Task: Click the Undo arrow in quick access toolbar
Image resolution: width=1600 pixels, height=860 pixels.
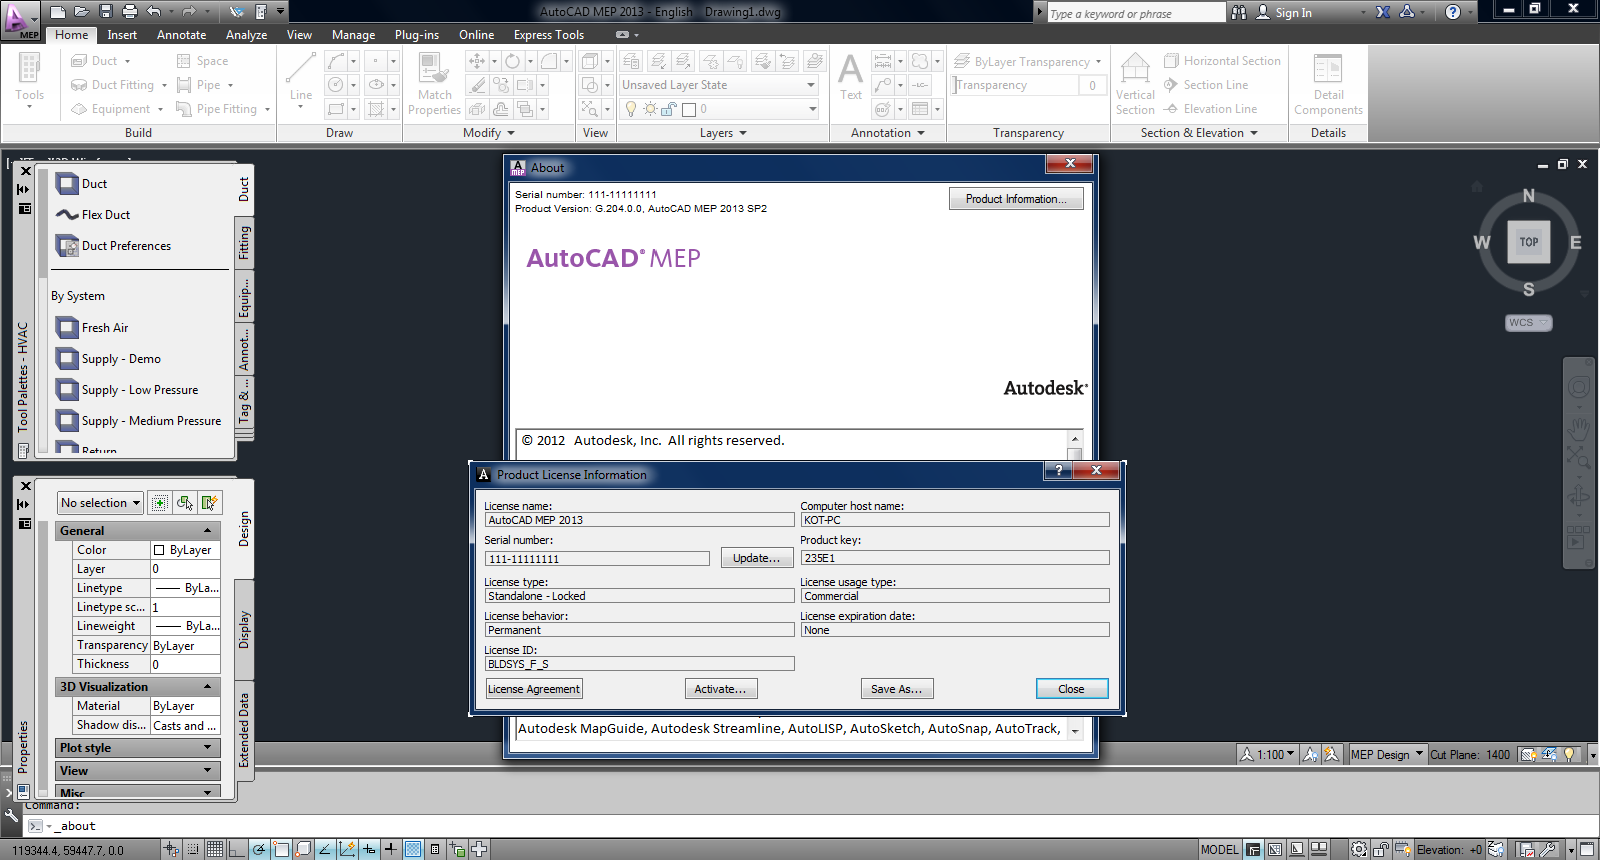Action: (154, 12)
